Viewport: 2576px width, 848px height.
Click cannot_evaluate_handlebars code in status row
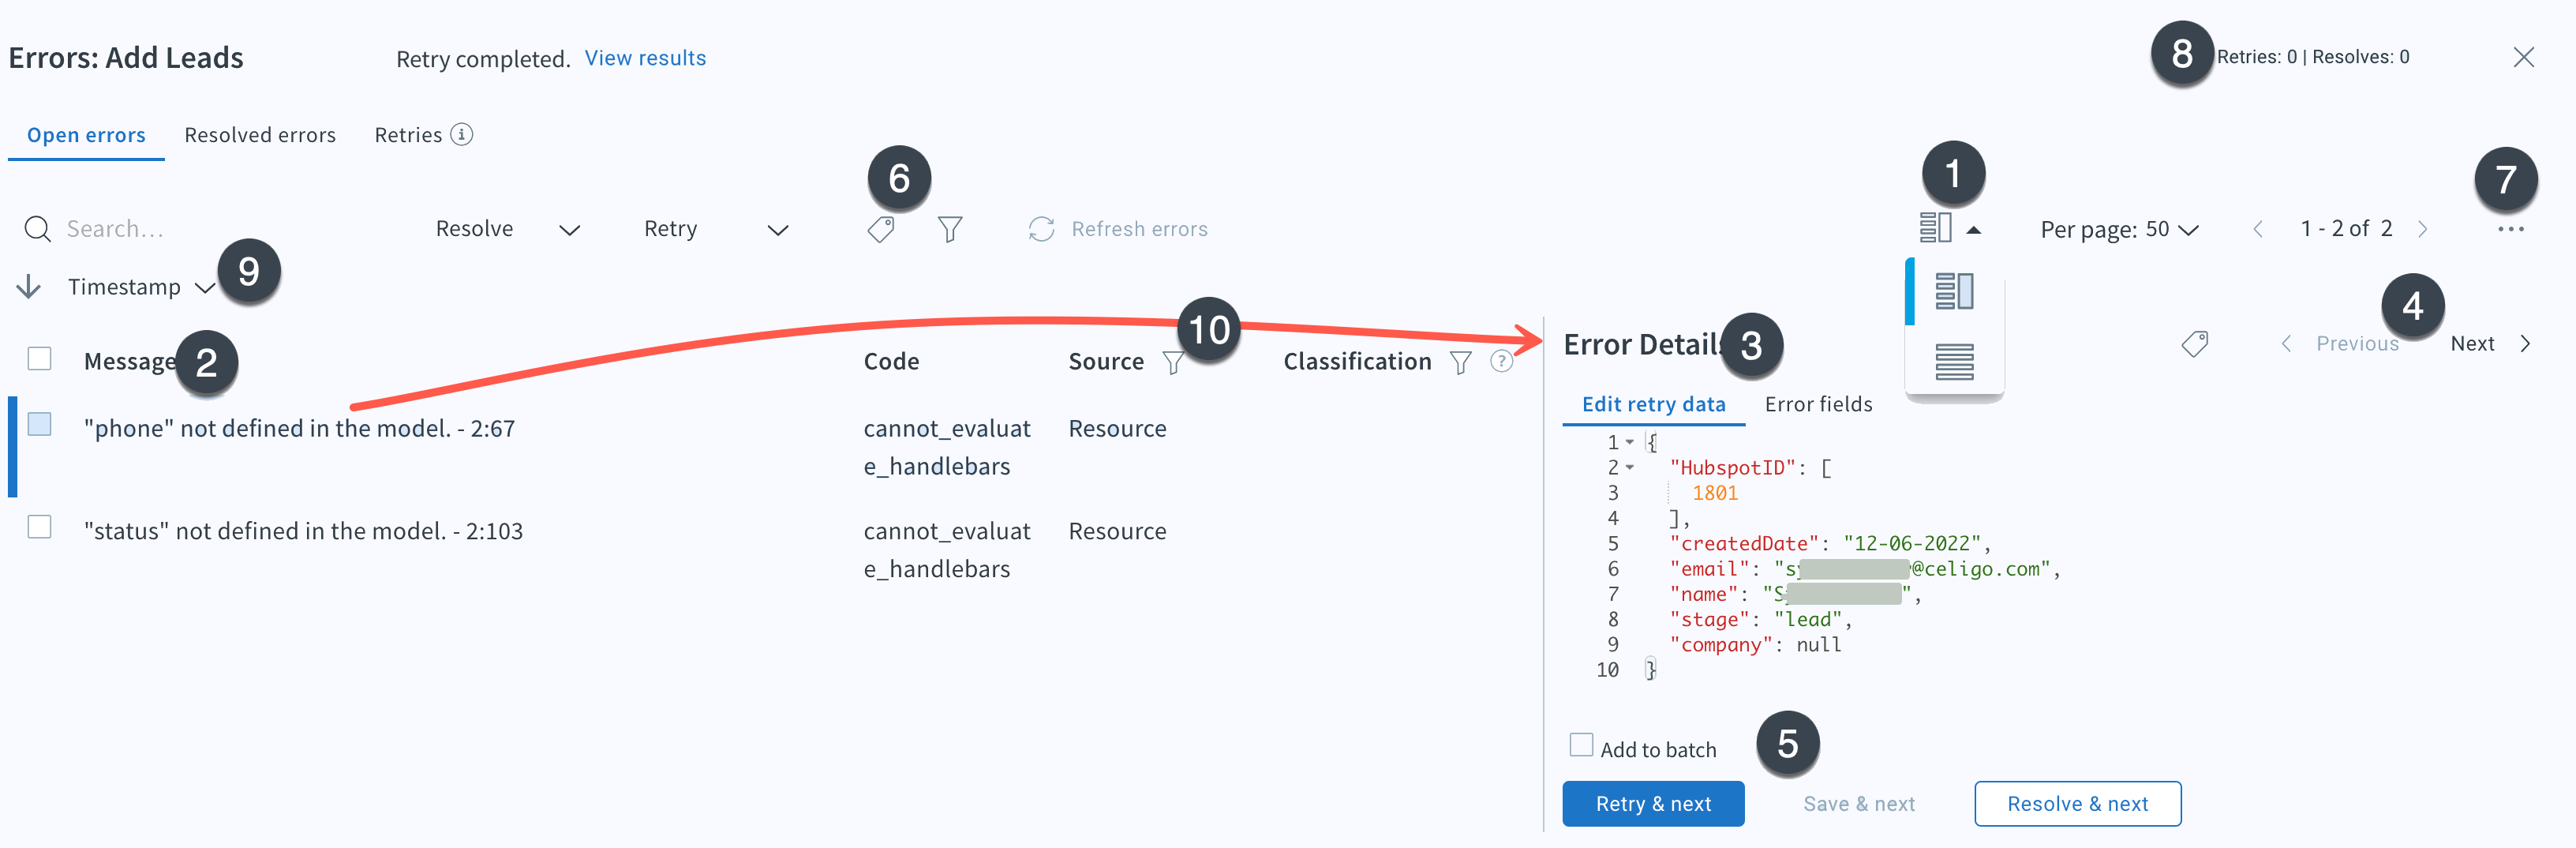946,550
